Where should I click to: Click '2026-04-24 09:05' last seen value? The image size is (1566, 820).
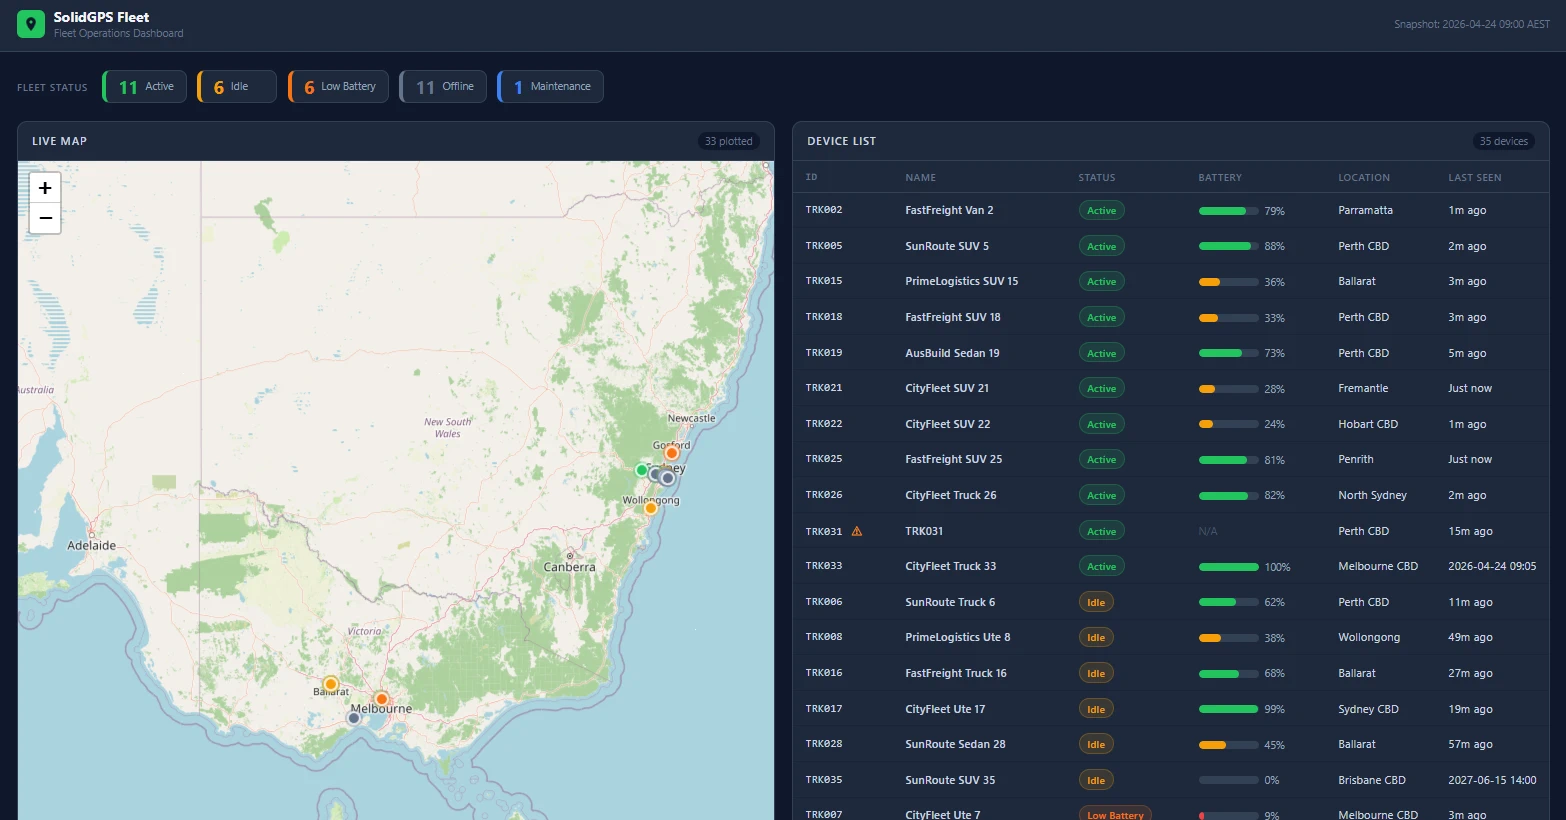coord(1492,566)
